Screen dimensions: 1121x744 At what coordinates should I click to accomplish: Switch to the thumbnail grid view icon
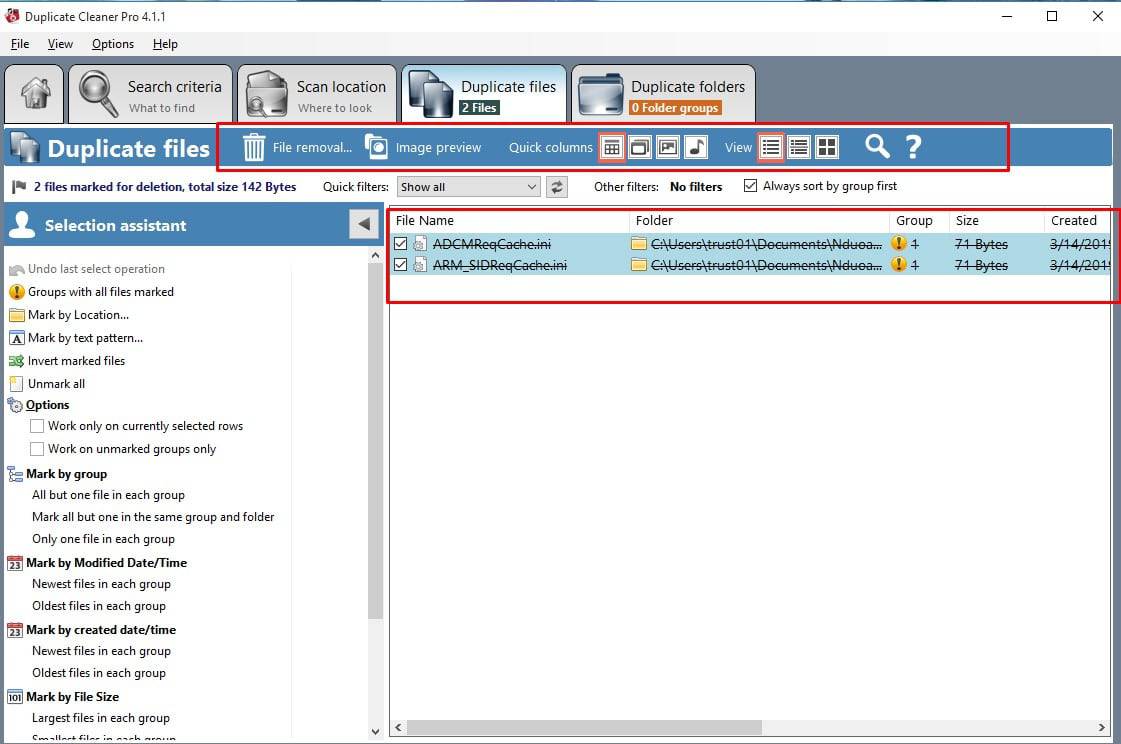(827, 147)
